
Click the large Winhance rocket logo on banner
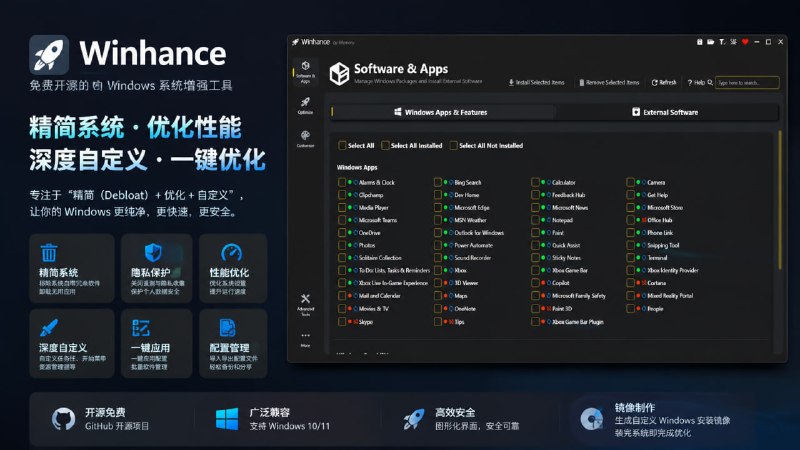(49, 55)
